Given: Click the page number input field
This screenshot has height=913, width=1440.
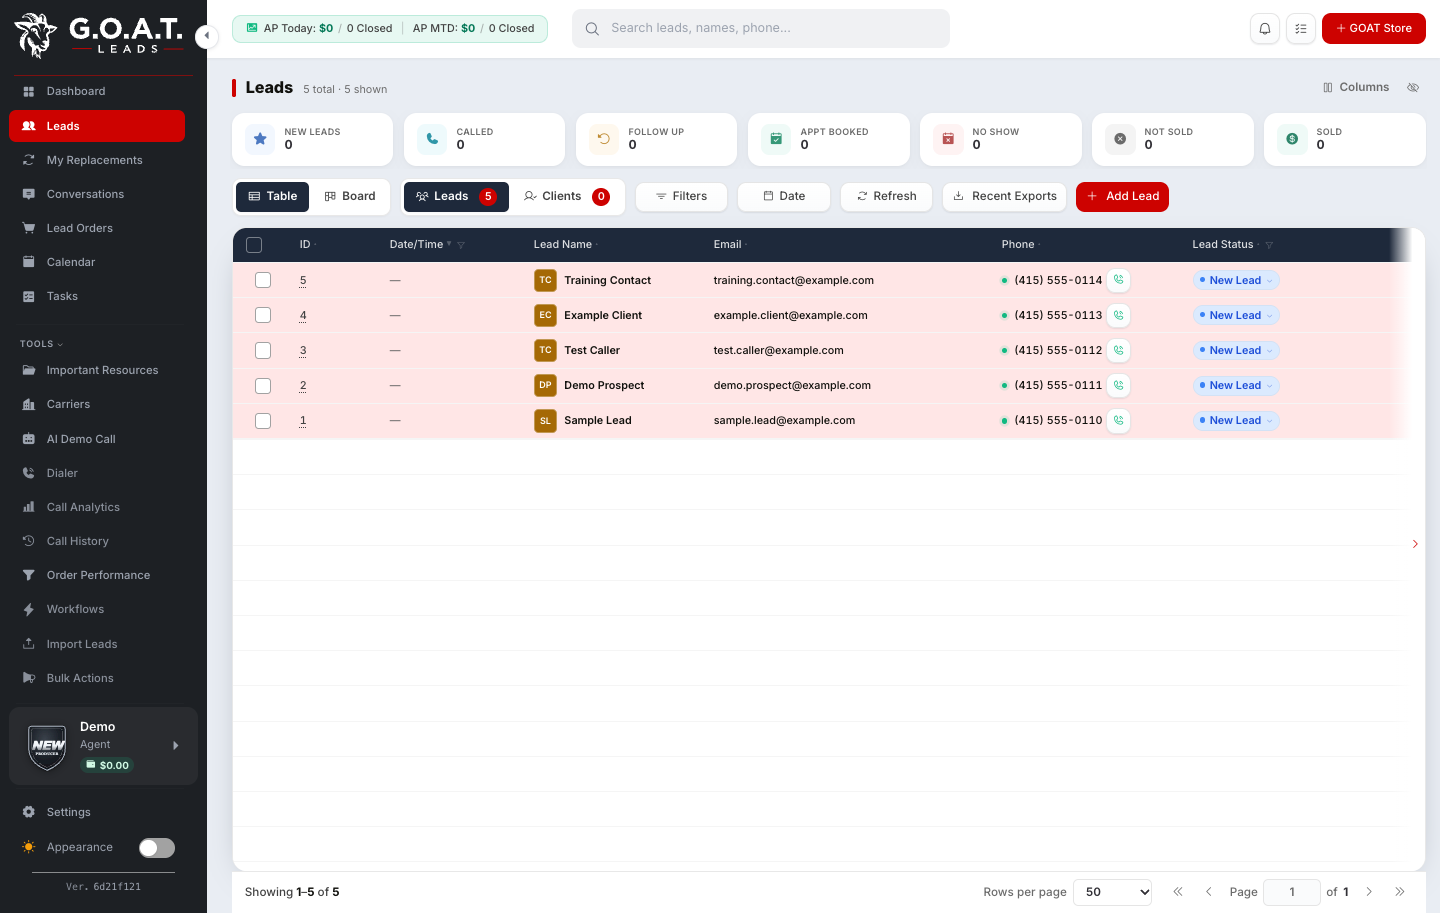Looking at the screenshot, I should (x=1292, y=892).
